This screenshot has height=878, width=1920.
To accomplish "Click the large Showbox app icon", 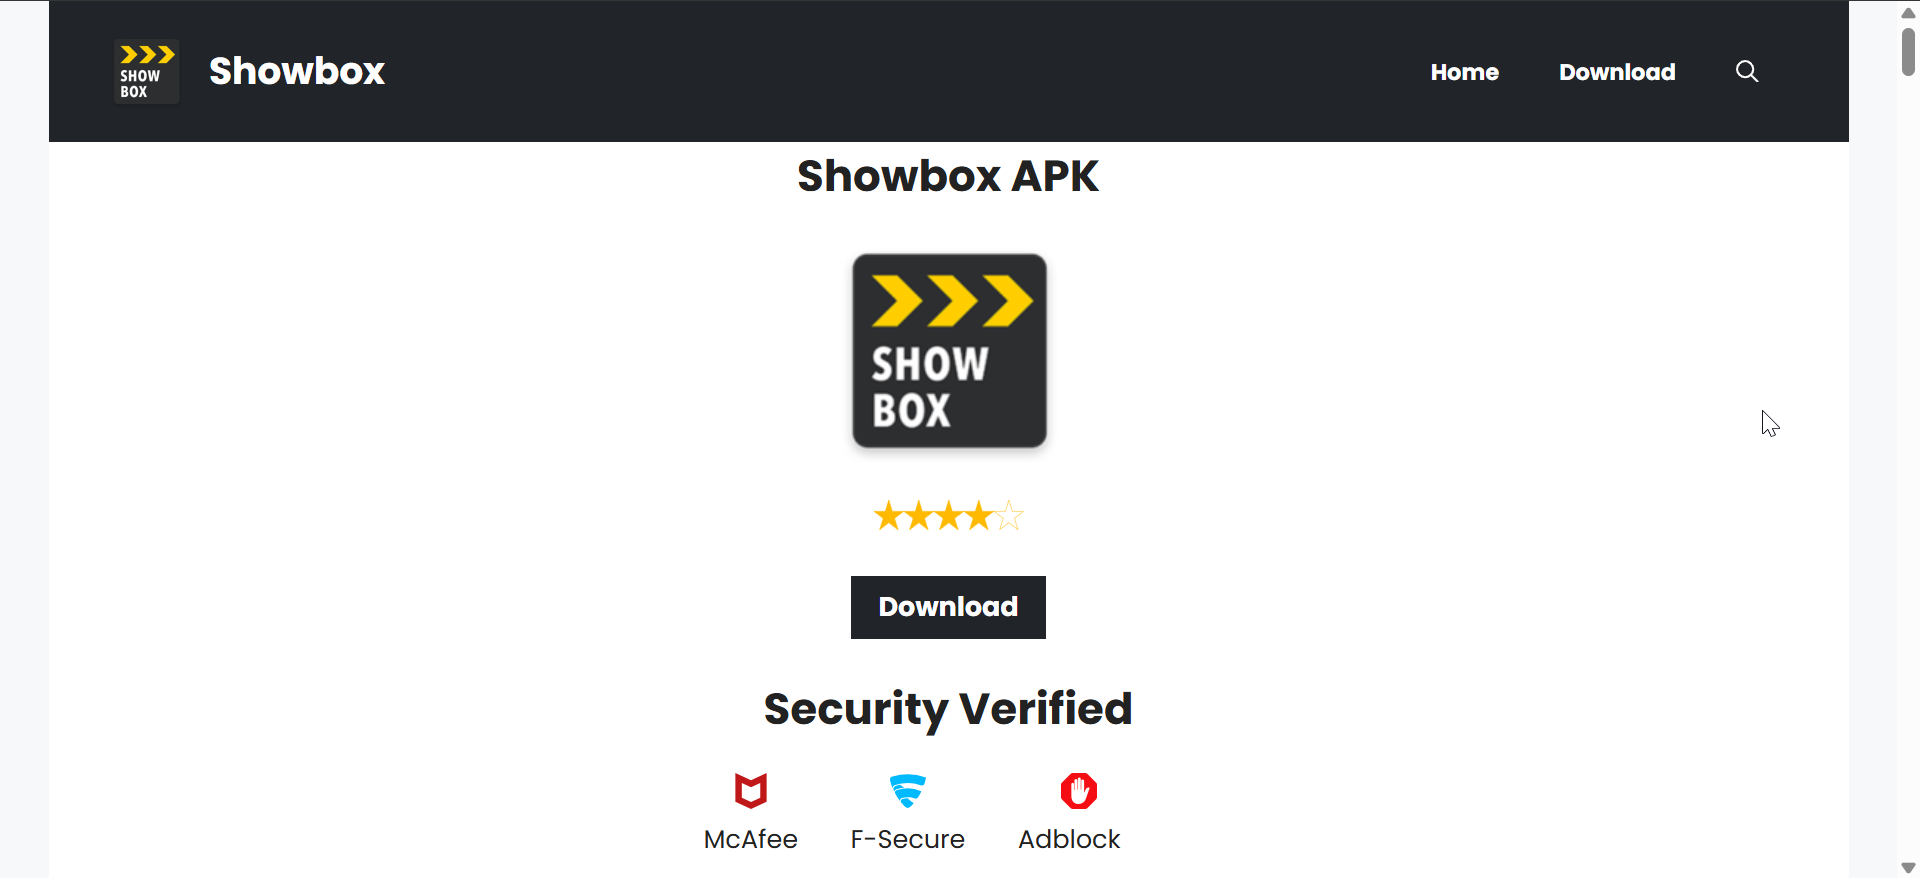I will click(949, 350).
